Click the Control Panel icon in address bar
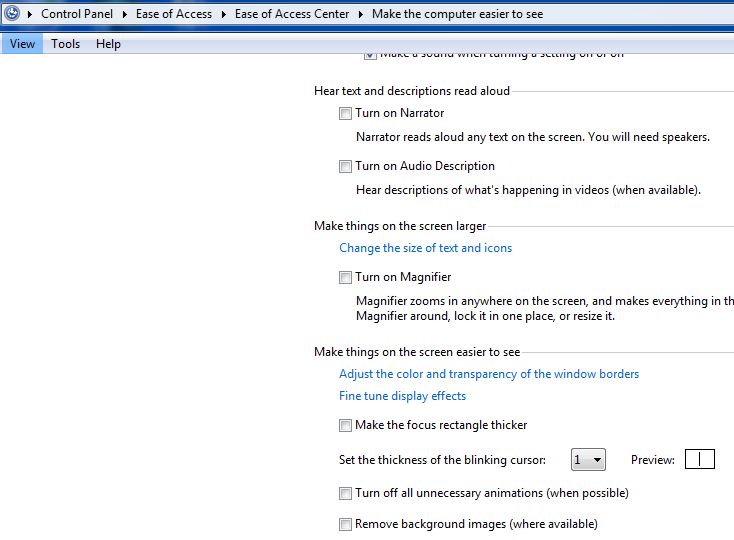Image resolution: width=734 pixels, height=540 pixels. coord(12,13)
